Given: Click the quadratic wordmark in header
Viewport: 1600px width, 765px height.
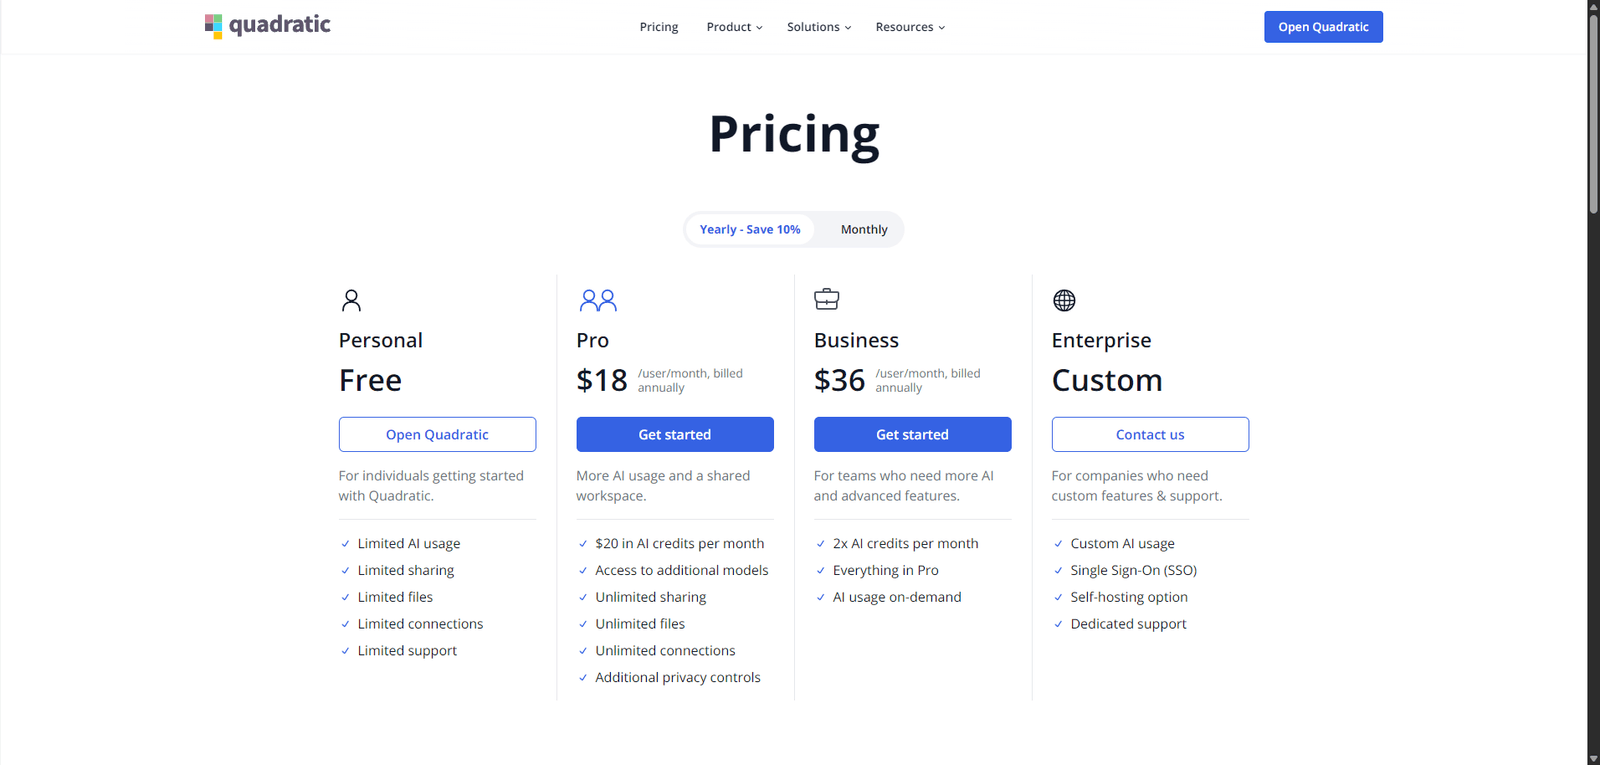Looking at the screenshot, I should click(280, 25).
